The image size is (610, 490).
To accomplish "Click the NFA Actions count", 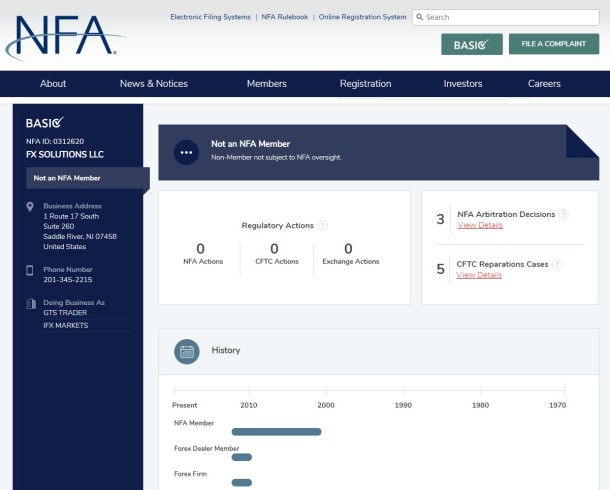I will point(200,248).
